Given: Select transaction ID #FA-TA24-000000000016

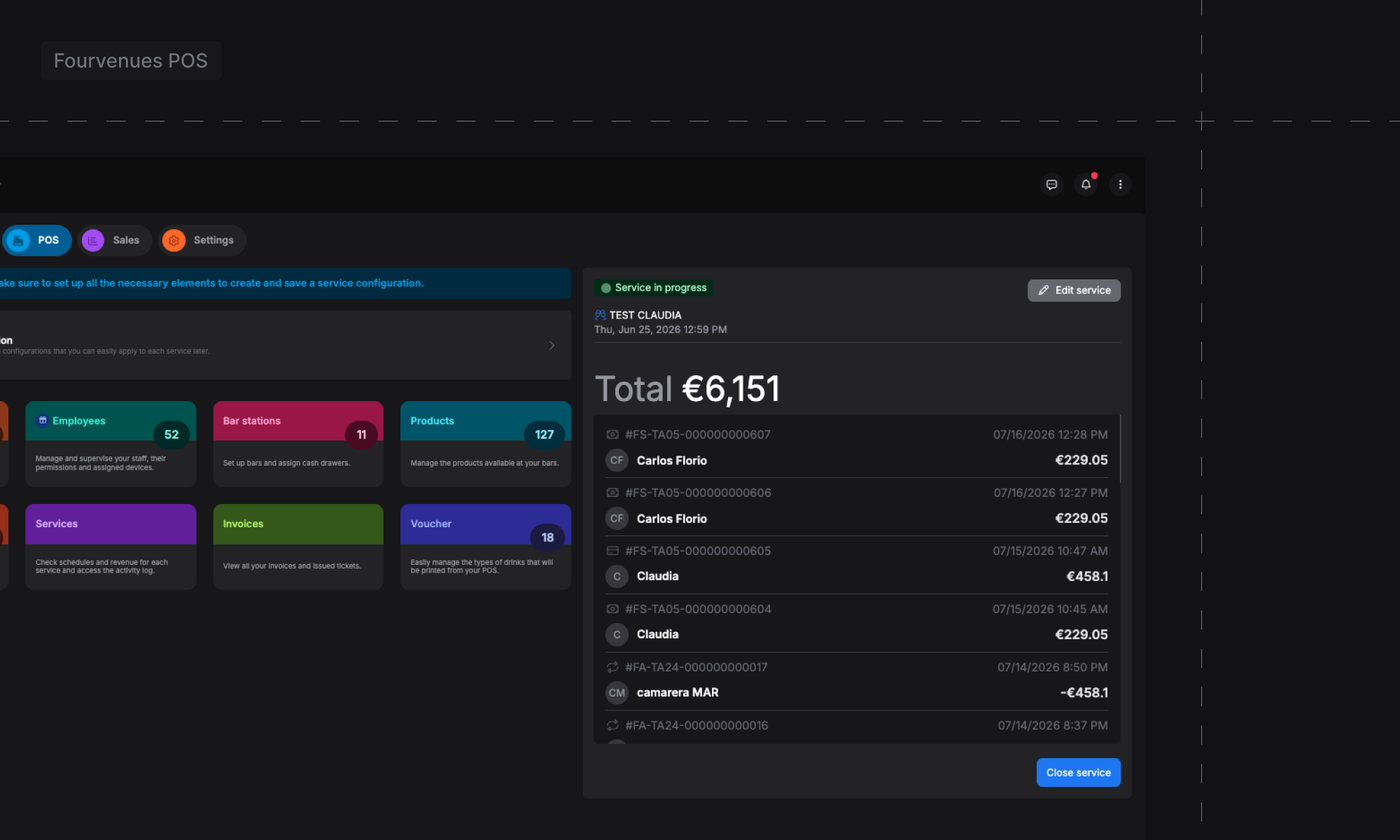Looking at the screenshot, I should [x=696, y=725].
